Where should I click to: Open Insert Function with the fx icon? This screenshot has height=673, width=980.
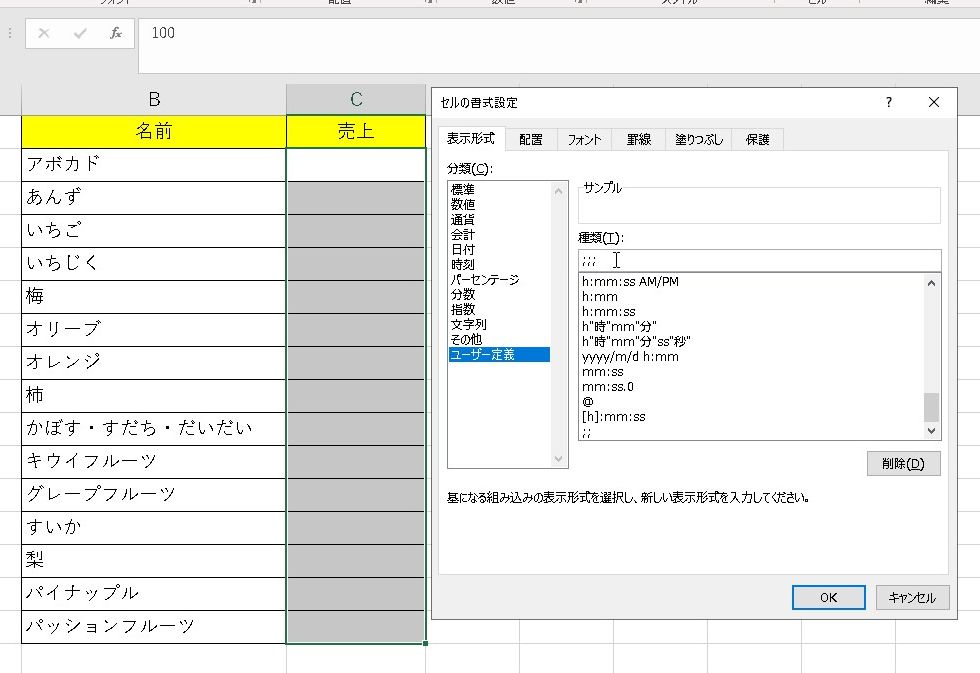coord(116,34)
